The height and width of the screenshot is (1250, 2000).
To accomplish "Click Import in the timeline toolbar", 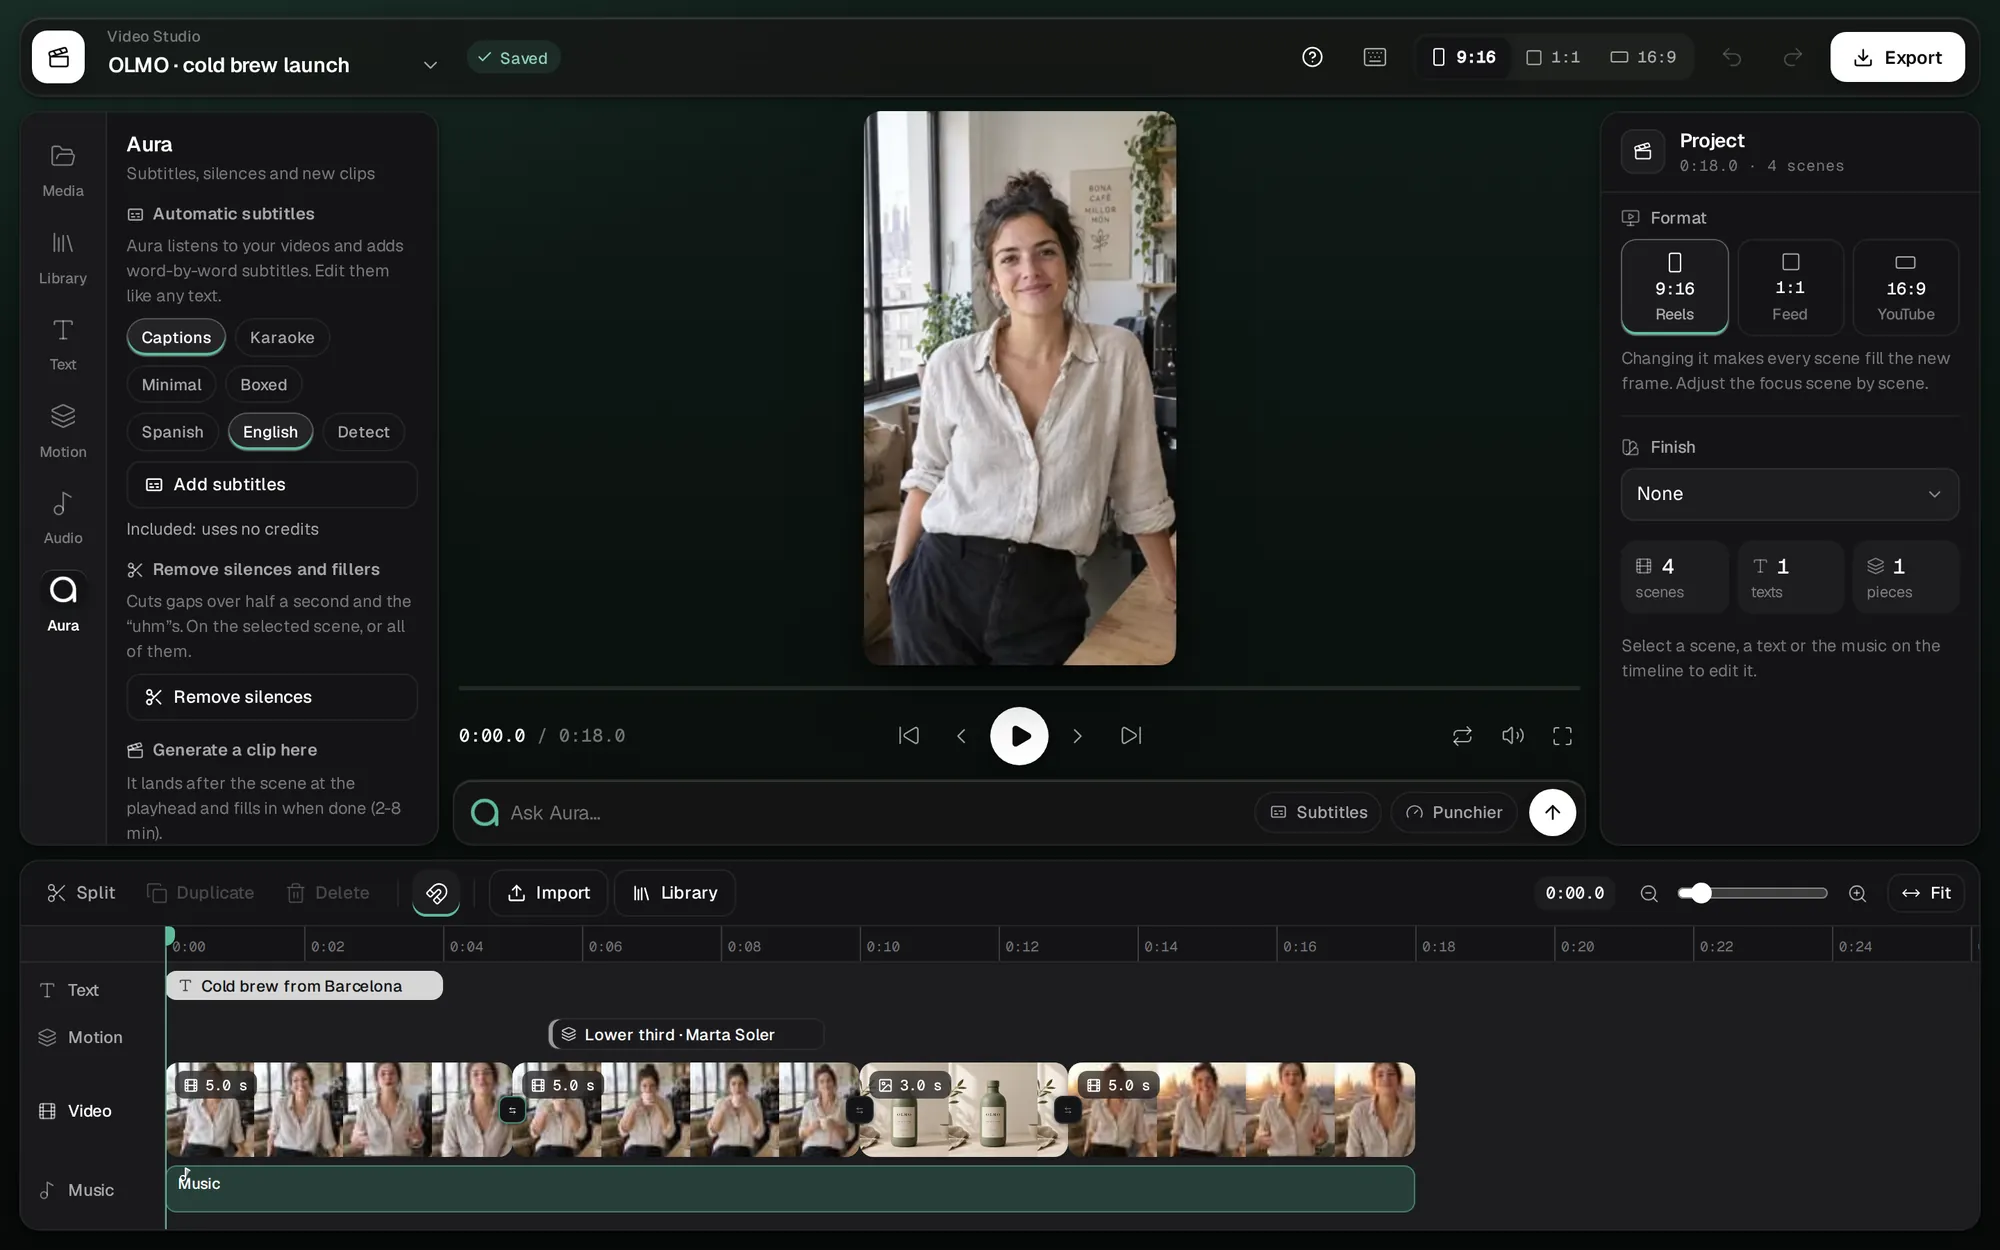I will pos(548,893).
